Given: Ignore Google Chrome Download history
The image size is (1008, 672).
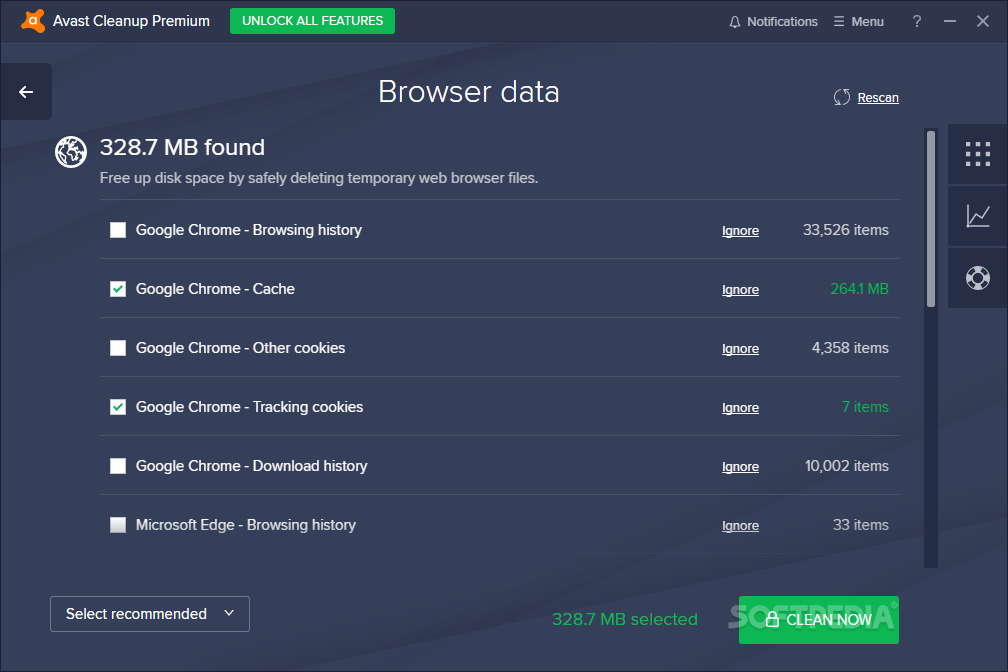Looking at the screenshot, I should tap(740, 467).
